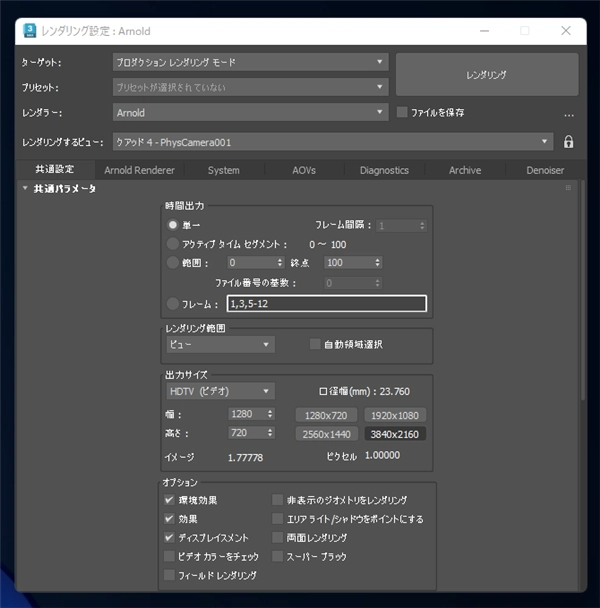Open the レンダリング範囲 ビュー dropdown

pos(220,344)
